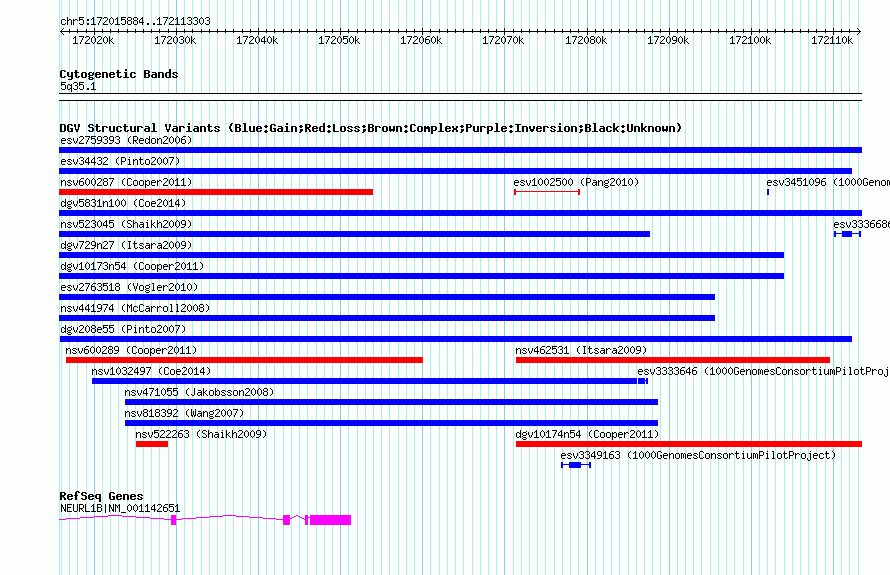Click the nsv818392 (Wang2007) blue bar
This screenshot has width=890, height=575.
click(x=391, y=423)
